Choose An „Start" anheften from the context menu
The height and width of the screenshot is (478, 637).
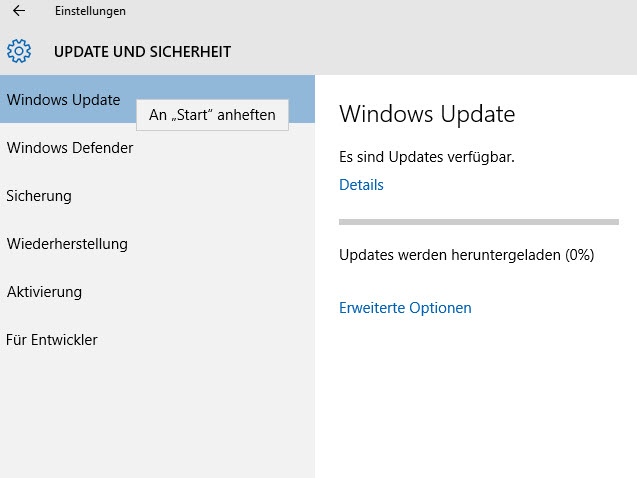pos(212,115)
